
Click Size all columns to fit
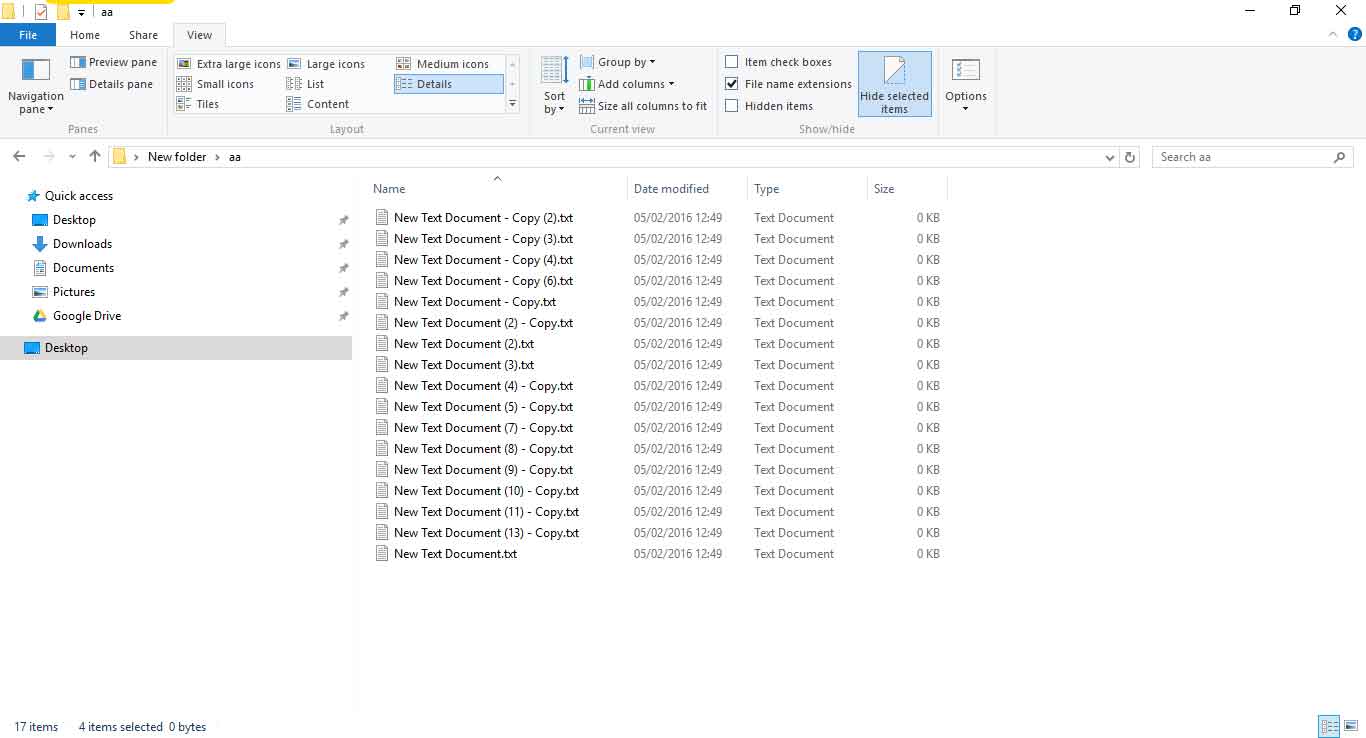[643, 106]
